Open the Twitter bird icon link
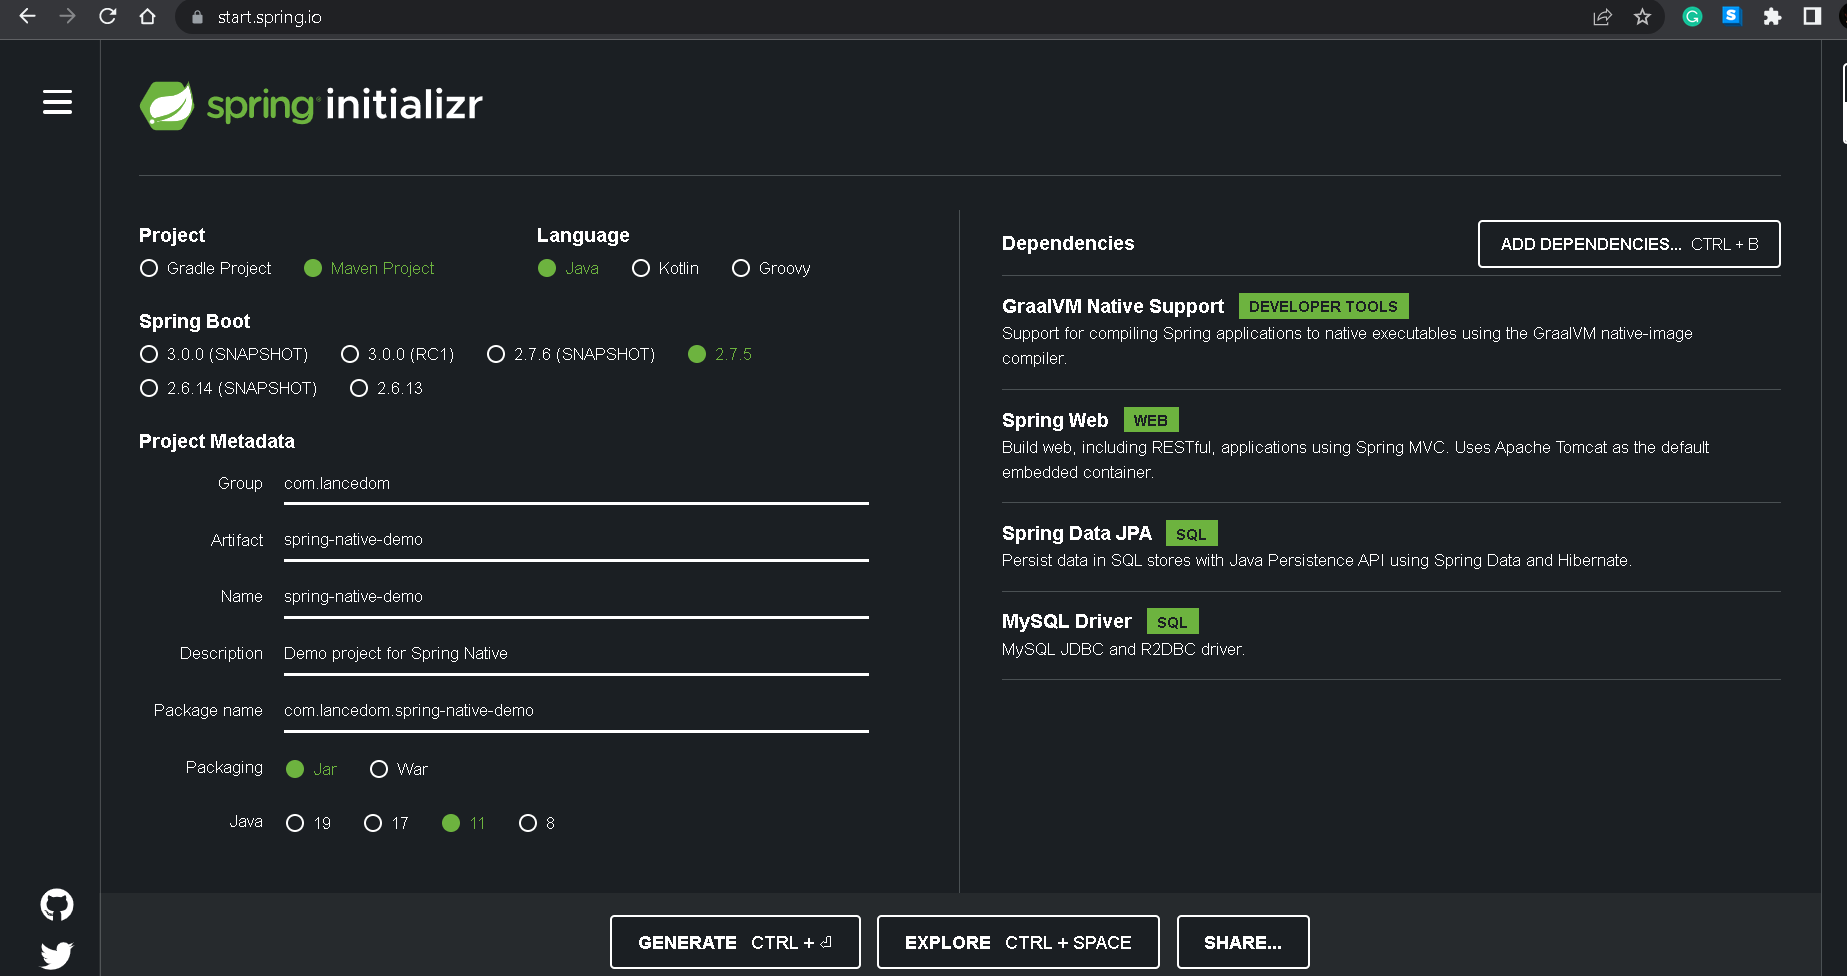 [x=57, y=955]
